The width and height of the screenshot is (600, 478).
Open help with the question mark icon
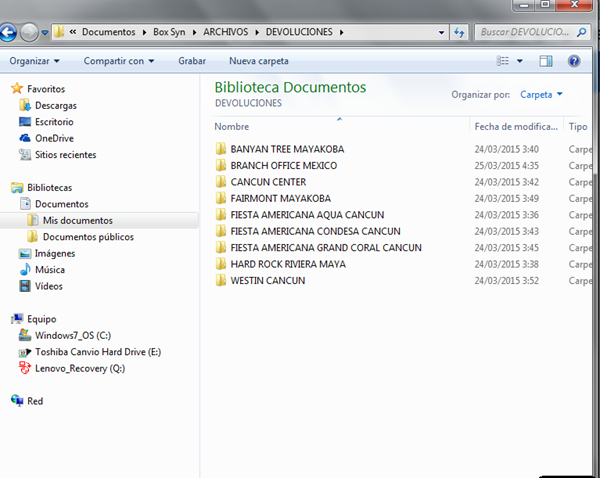pyautogui.click(x=574, y=61)
